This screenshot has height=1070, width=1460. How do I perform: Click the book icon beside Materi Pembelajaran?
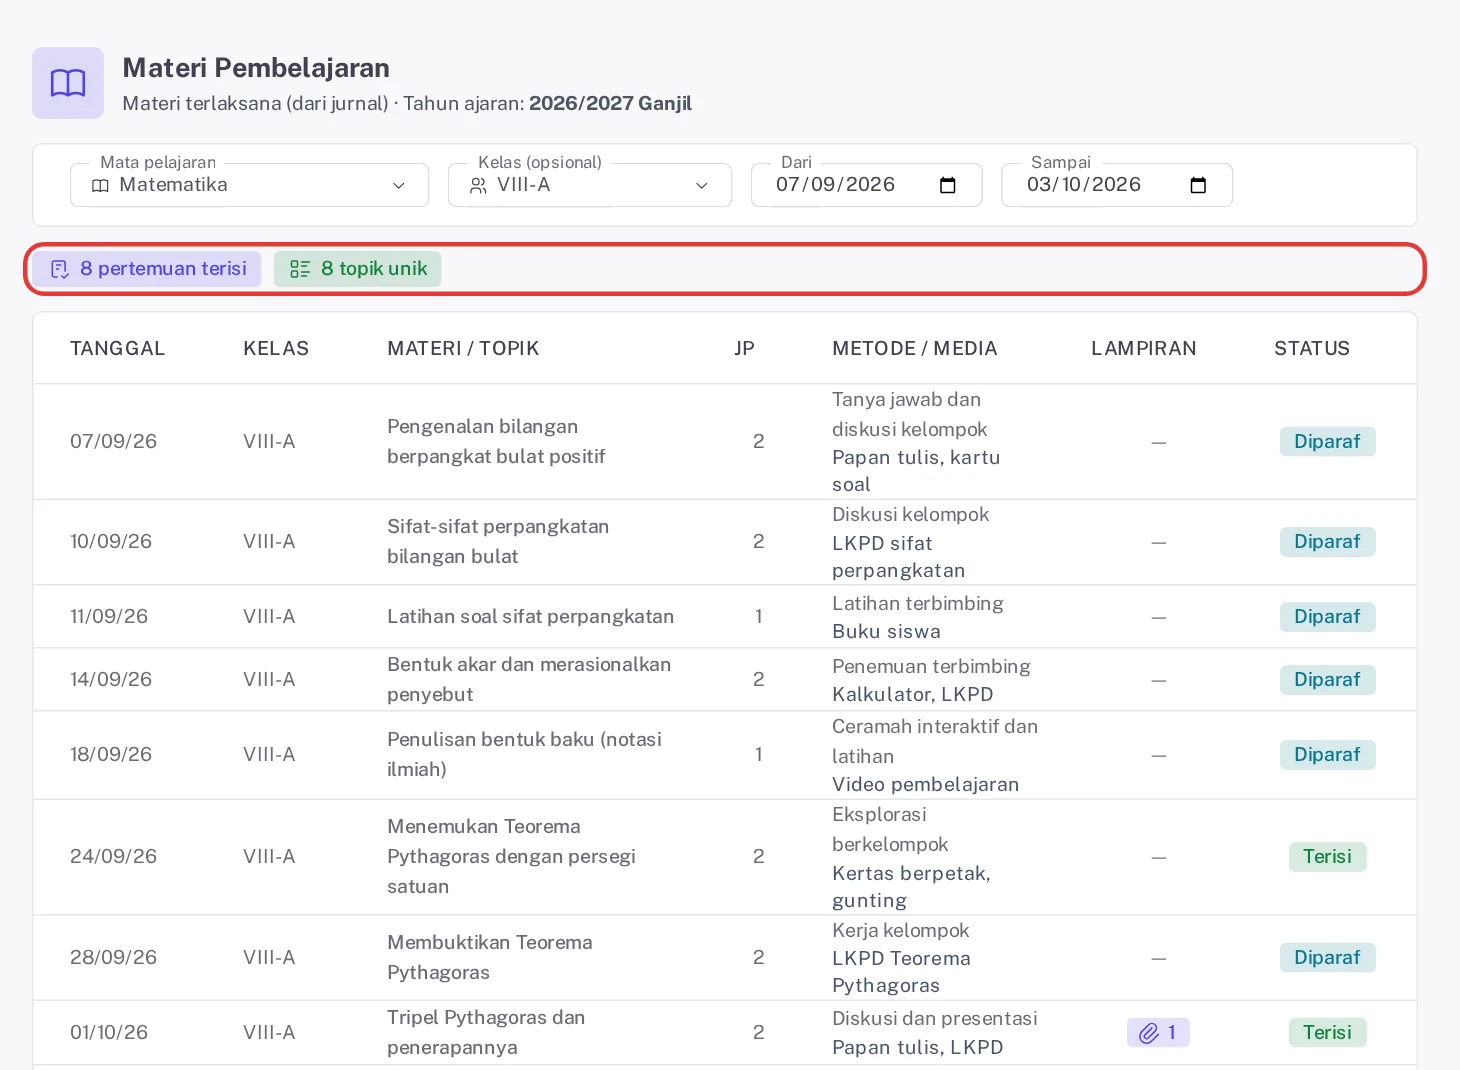[x=68, y=83]
